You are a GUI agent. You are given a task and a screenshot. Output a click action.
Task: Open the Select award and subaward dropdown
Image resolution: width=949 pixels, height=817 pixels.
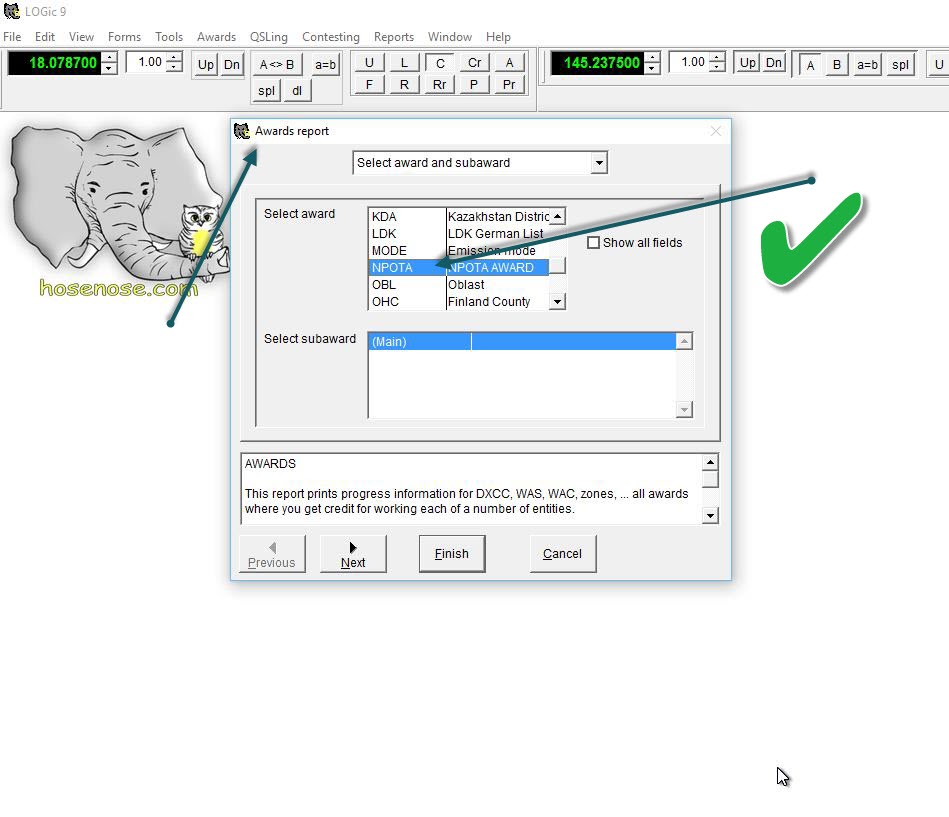click(x=599, y=163)
